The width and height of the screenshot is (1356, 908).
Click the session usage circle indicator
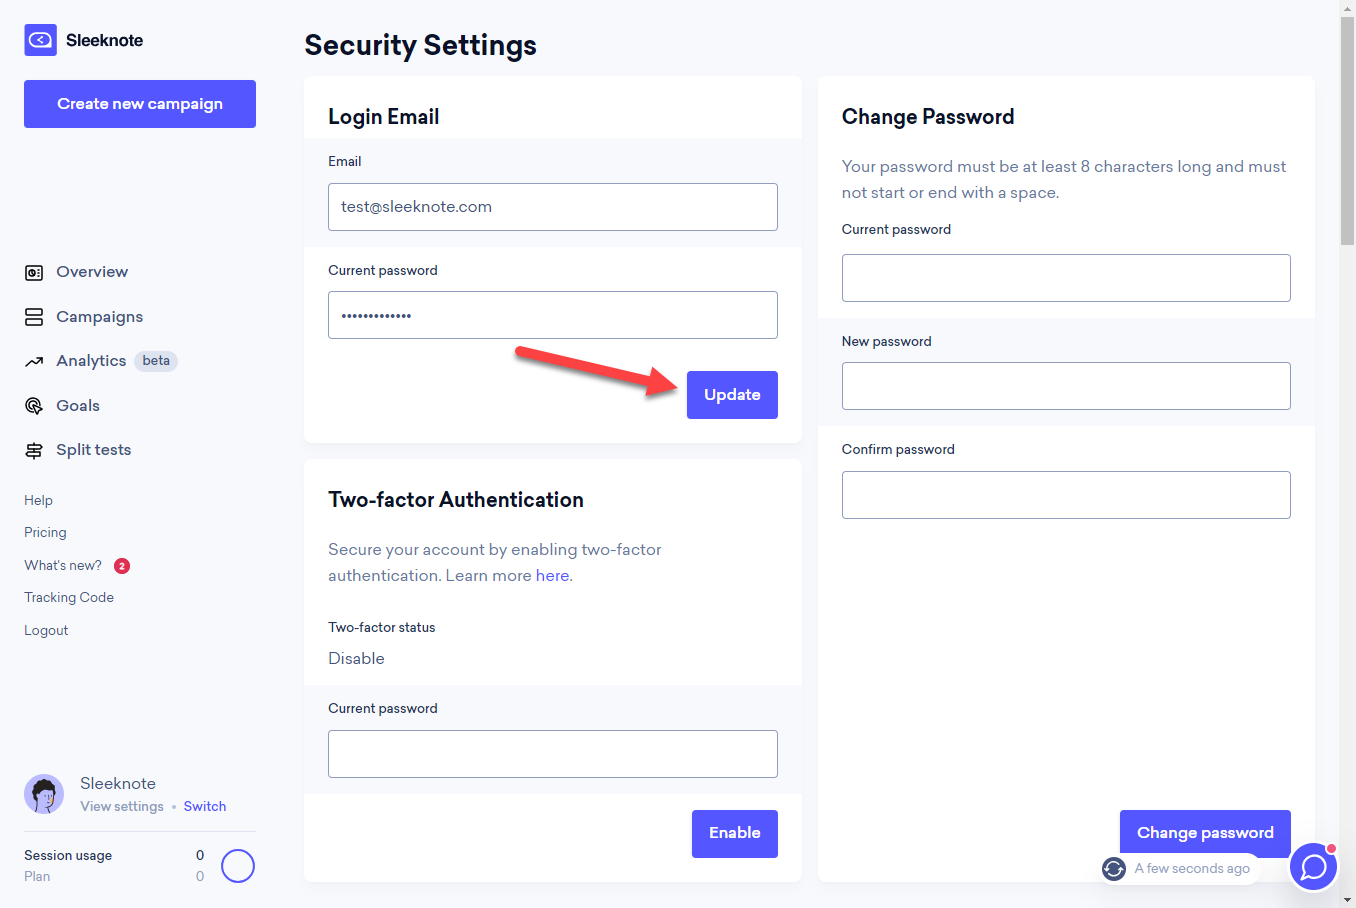[238, 866]
